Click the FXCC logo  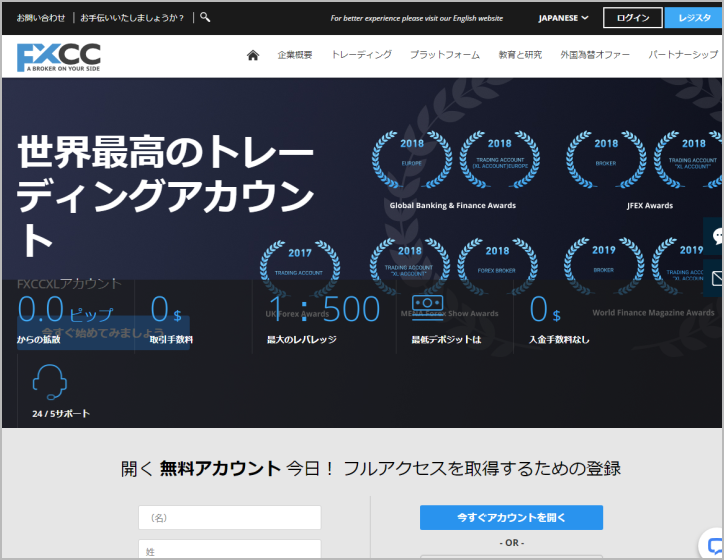pos(59,57)
